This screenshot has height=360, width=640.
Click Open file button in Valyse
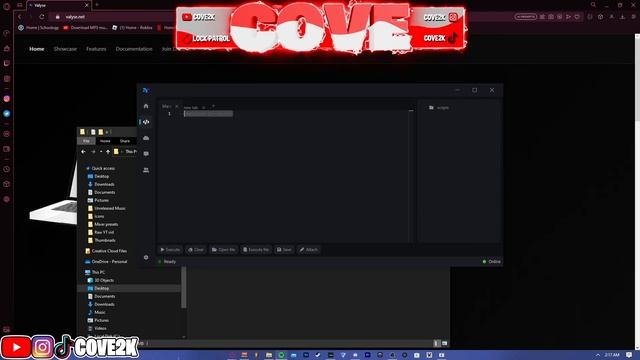click(x=223, y=249)
